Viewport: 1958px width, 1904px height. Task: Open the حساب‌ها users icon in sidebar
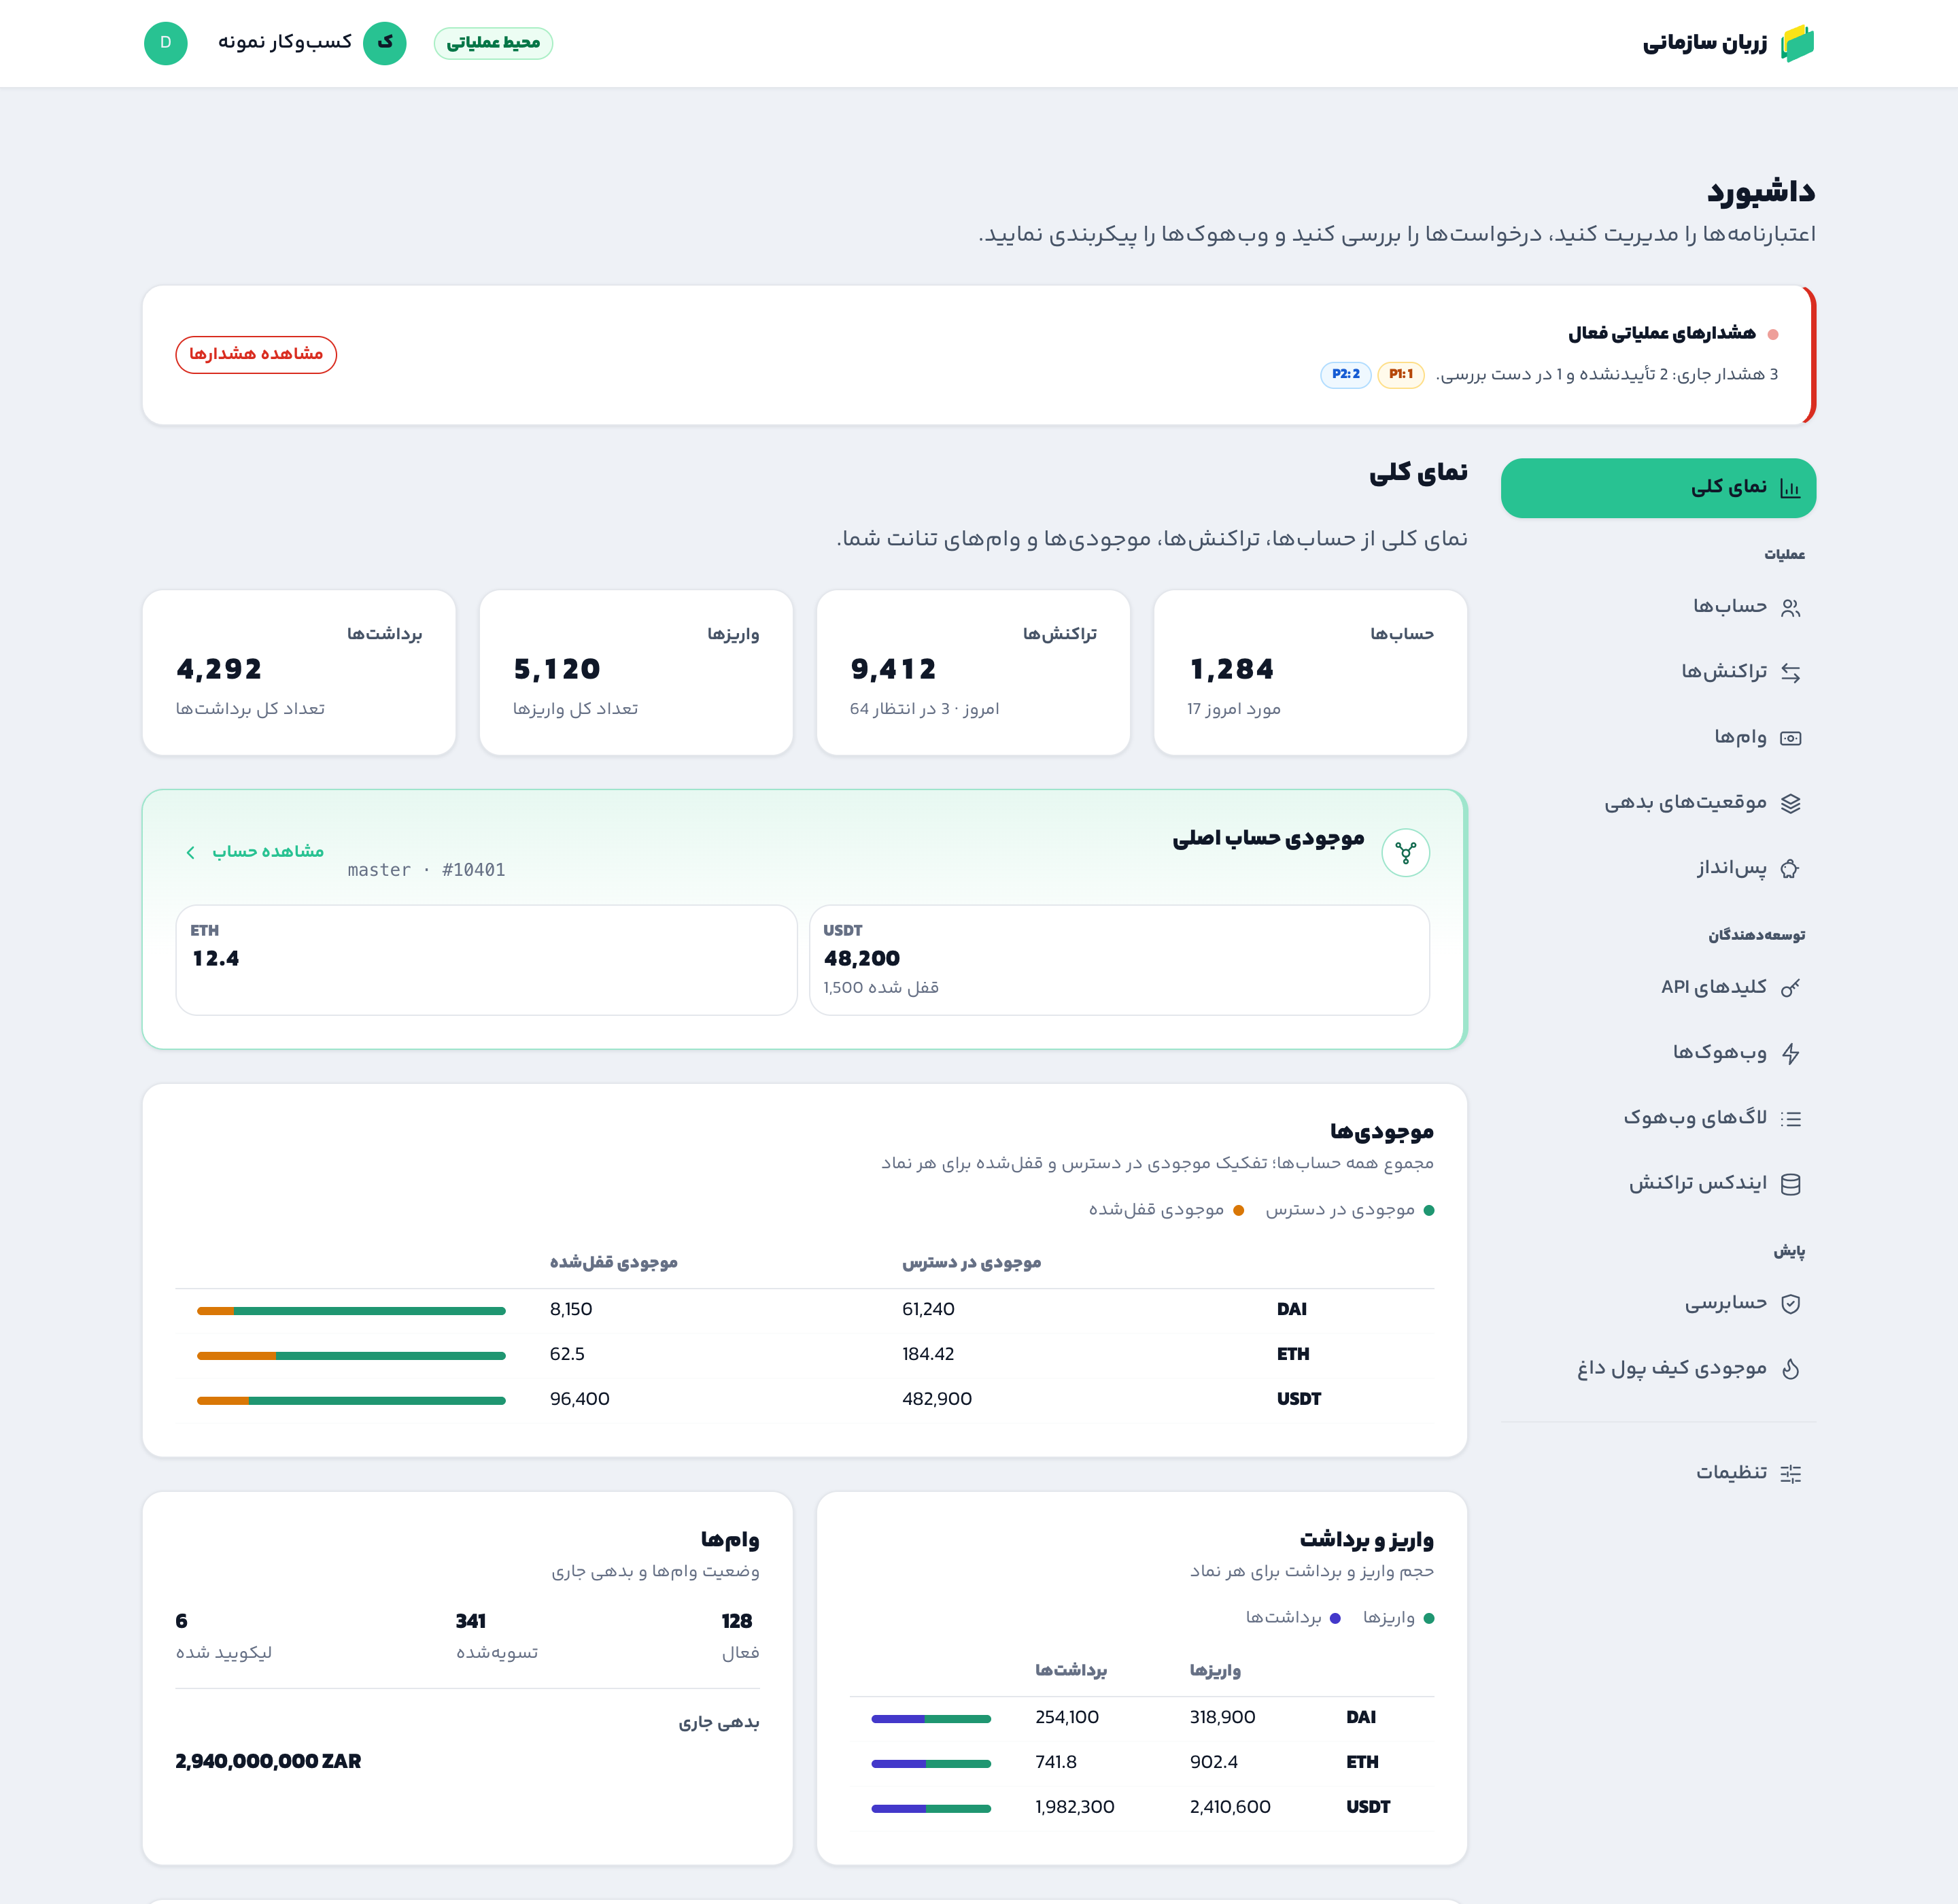coord(1790,607)
